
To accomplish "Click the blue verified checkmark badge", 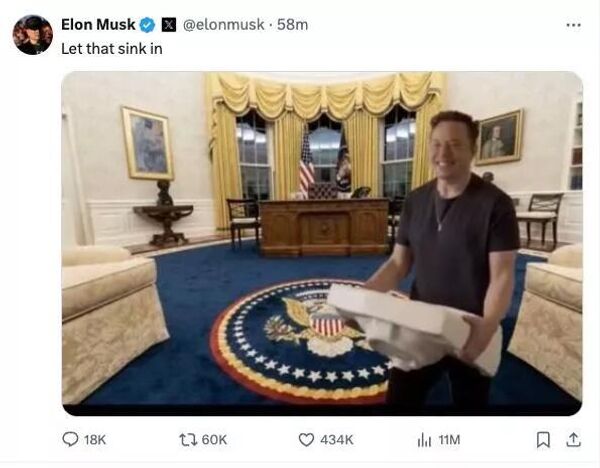I will tap(147, 25).
